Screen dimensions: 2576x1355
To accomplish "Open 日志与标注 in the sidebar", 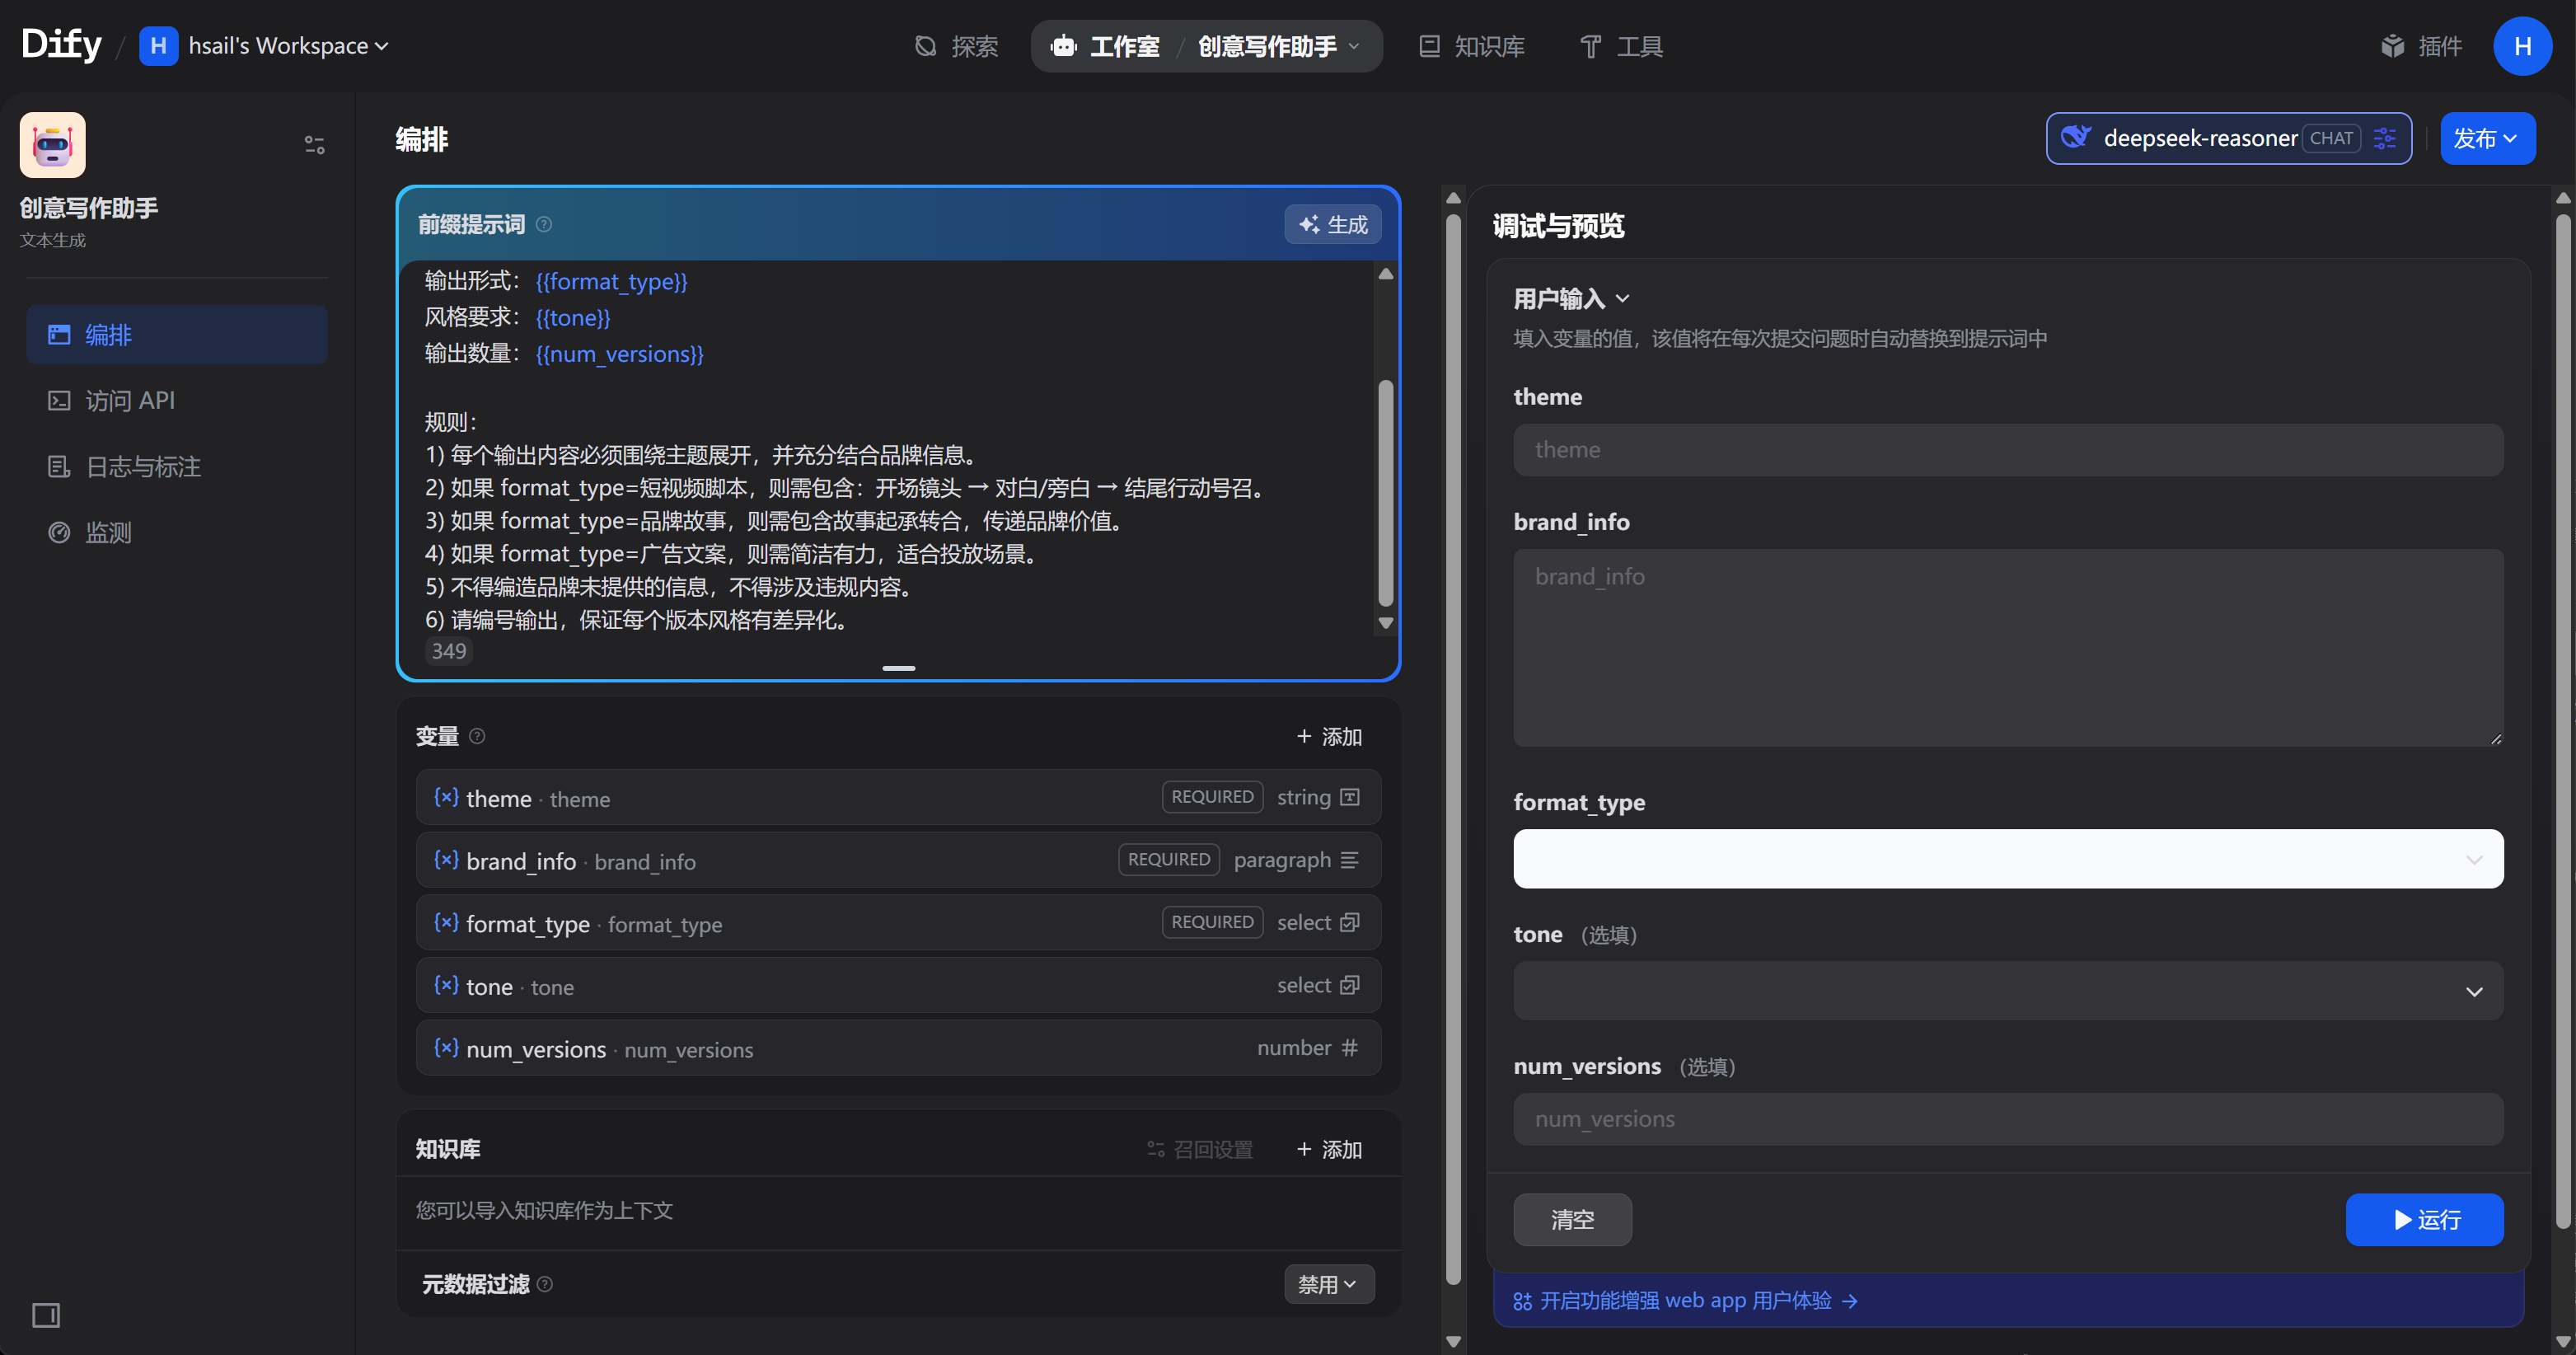I will point(177,466).
